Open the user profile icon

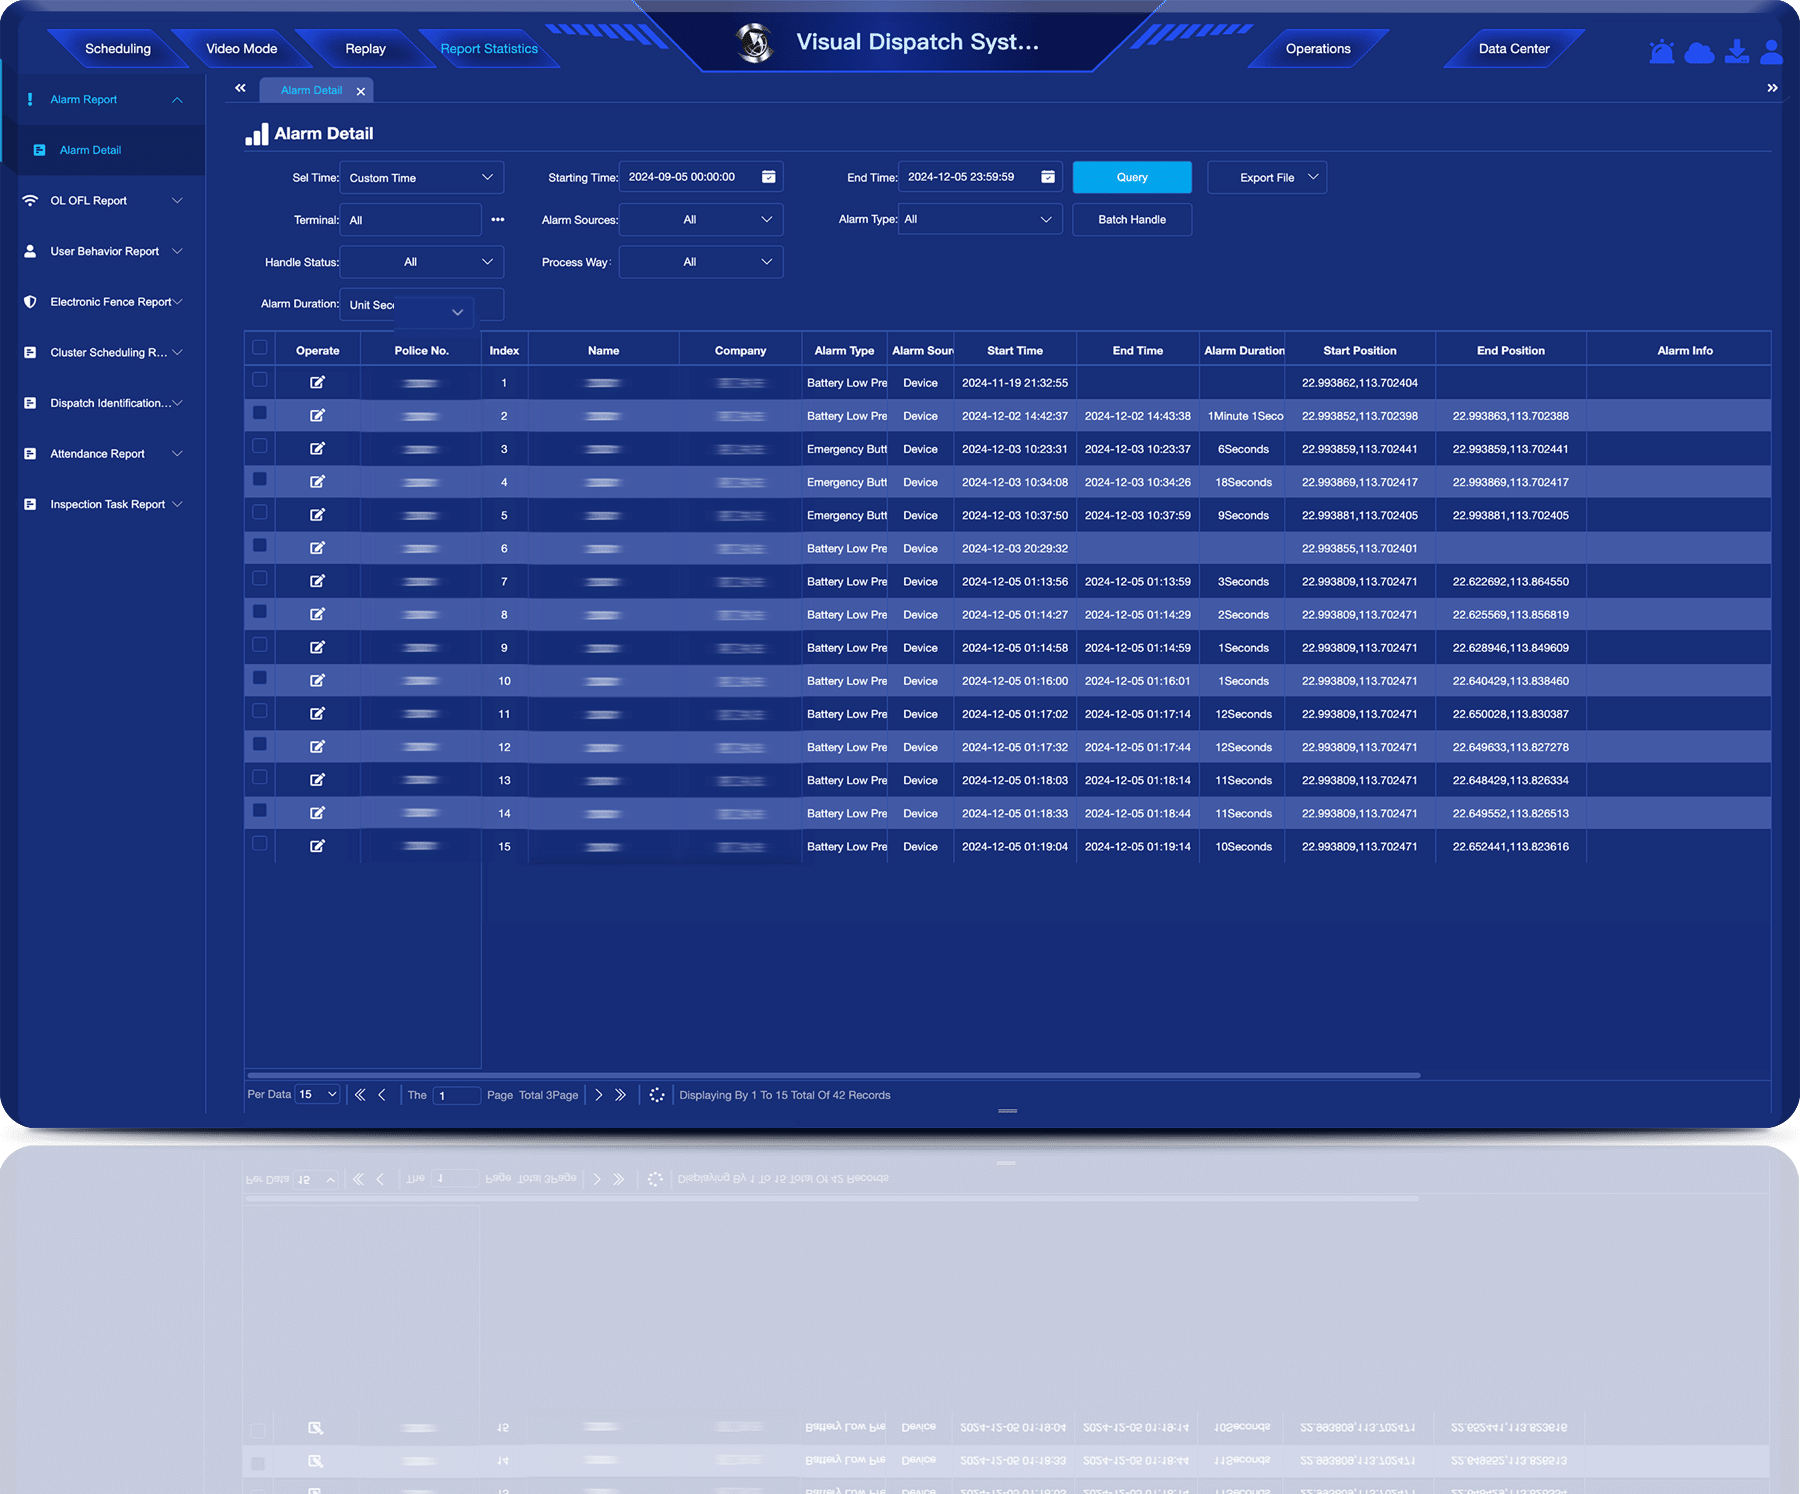(x=1771, y=52)
